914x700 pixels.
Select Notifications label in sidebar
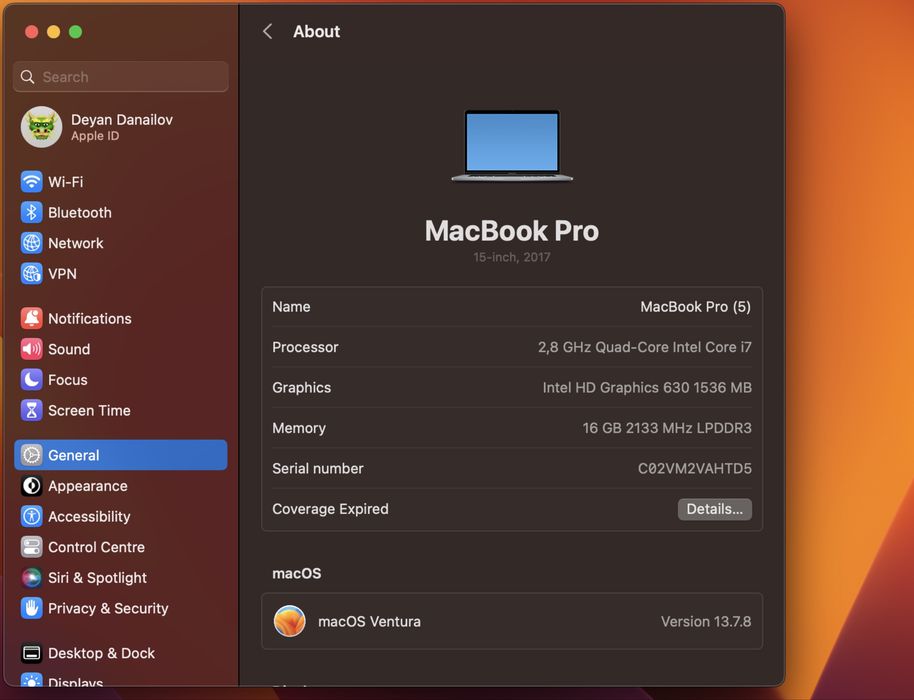tap(90, 319)
